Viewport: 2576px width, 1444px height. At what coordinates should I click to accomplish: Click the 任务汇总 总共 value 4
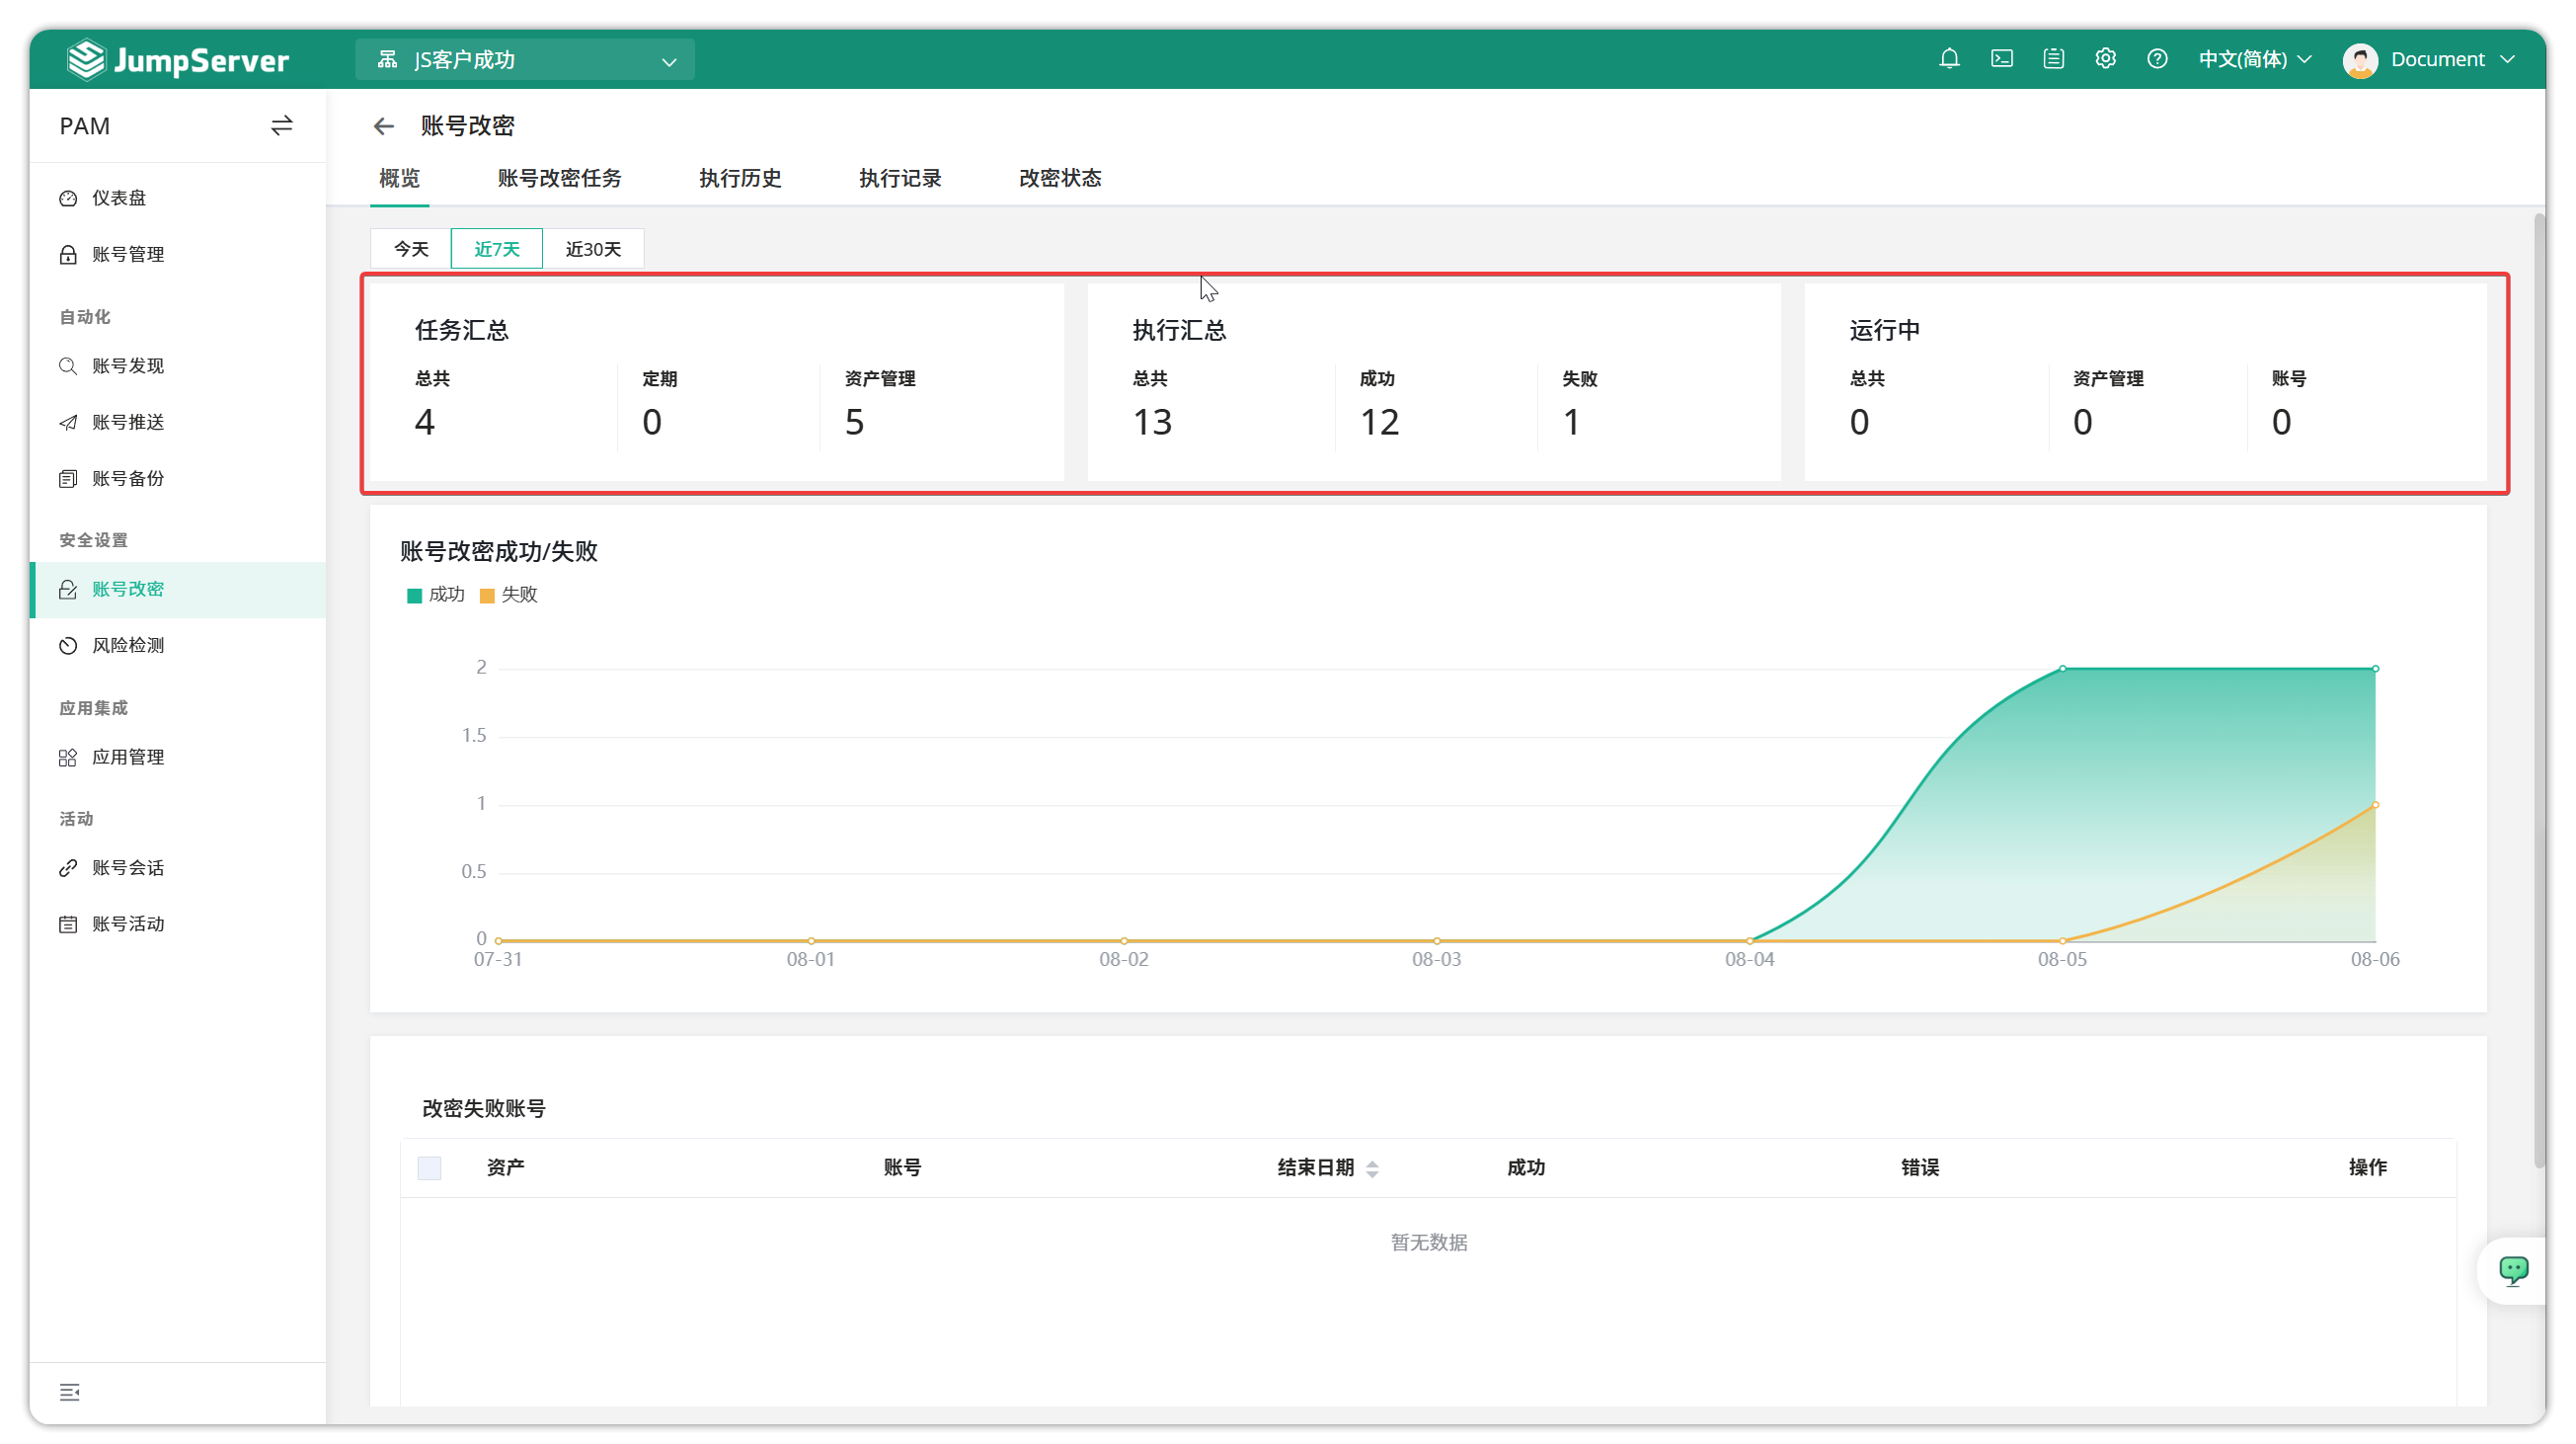(425, 422)
